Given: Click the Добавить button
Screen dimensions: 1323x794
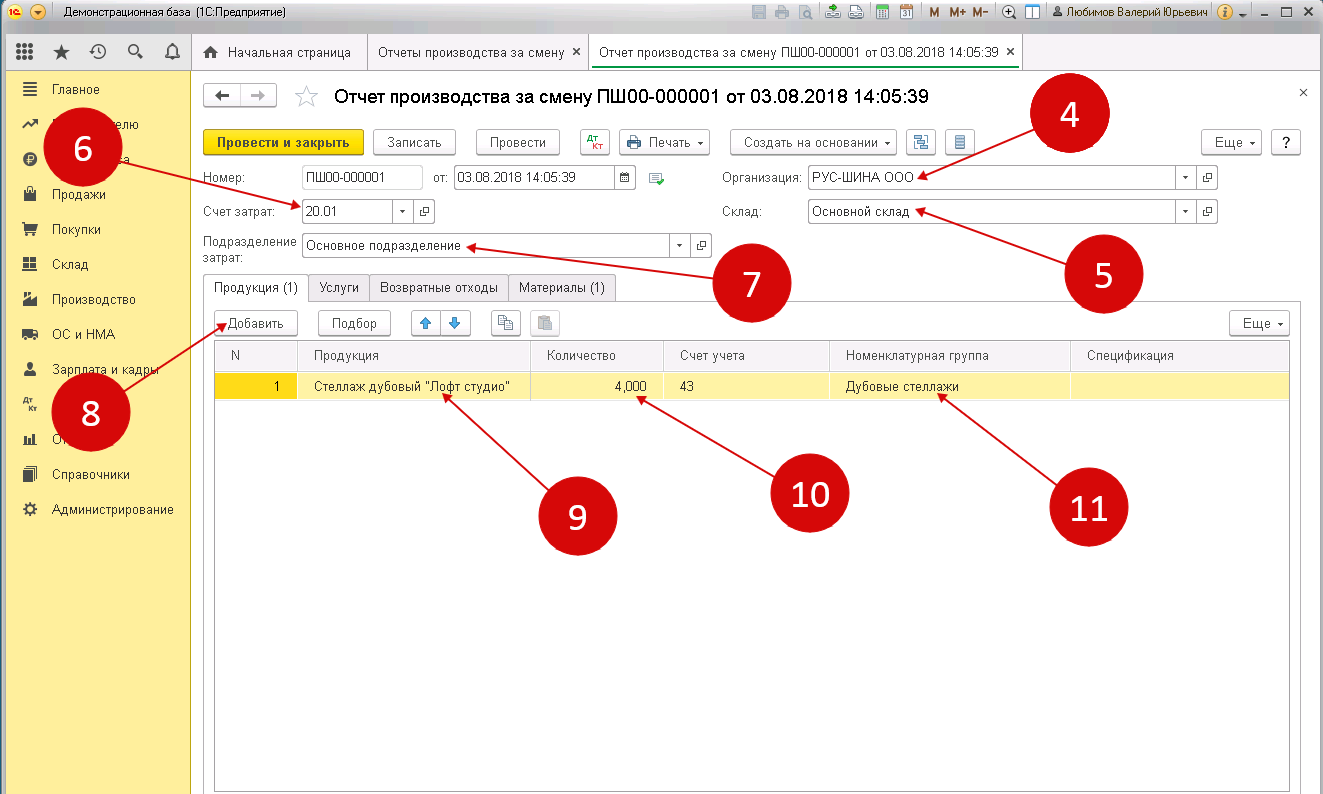Looking at the screenshot, I should (256, 323).
